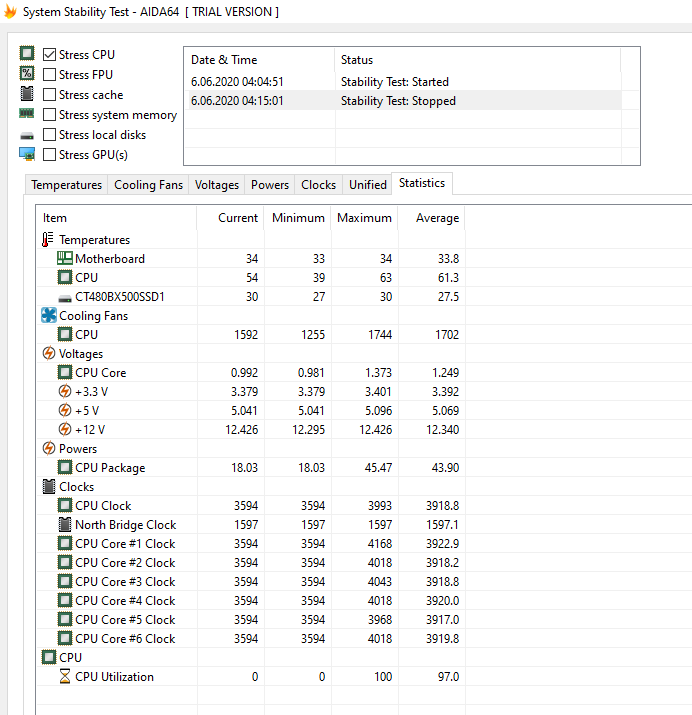This screenshot has height=715, width=692.
Task: Click the chip icon next to CPU Core voltage
Action: pos(65,373)
